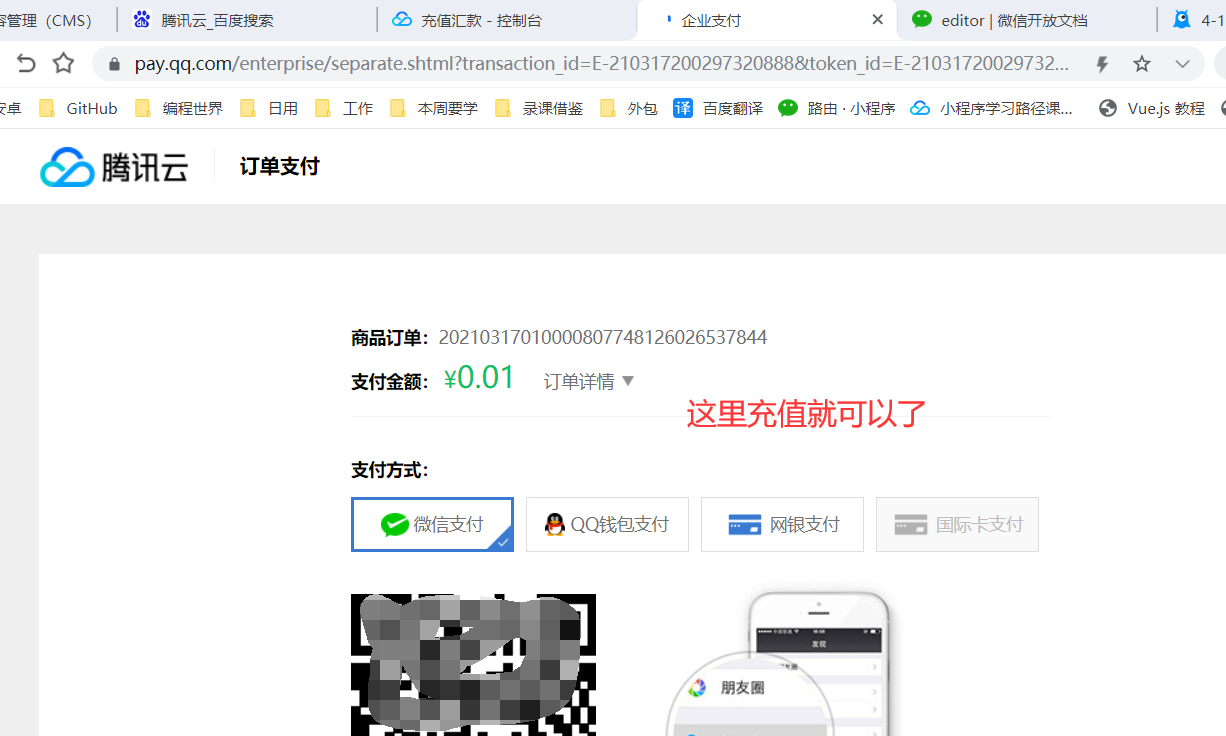1226x736 pixels.
Task: Click the 商品订单 label
Action: point(390,338)
